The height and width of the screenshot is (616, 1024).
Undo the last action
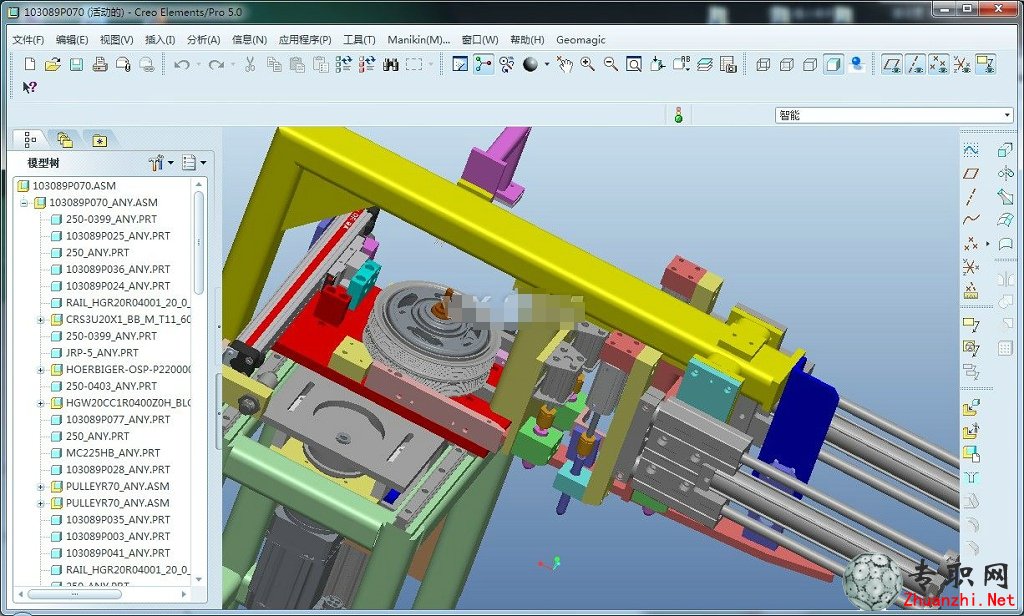coord(182,64)
